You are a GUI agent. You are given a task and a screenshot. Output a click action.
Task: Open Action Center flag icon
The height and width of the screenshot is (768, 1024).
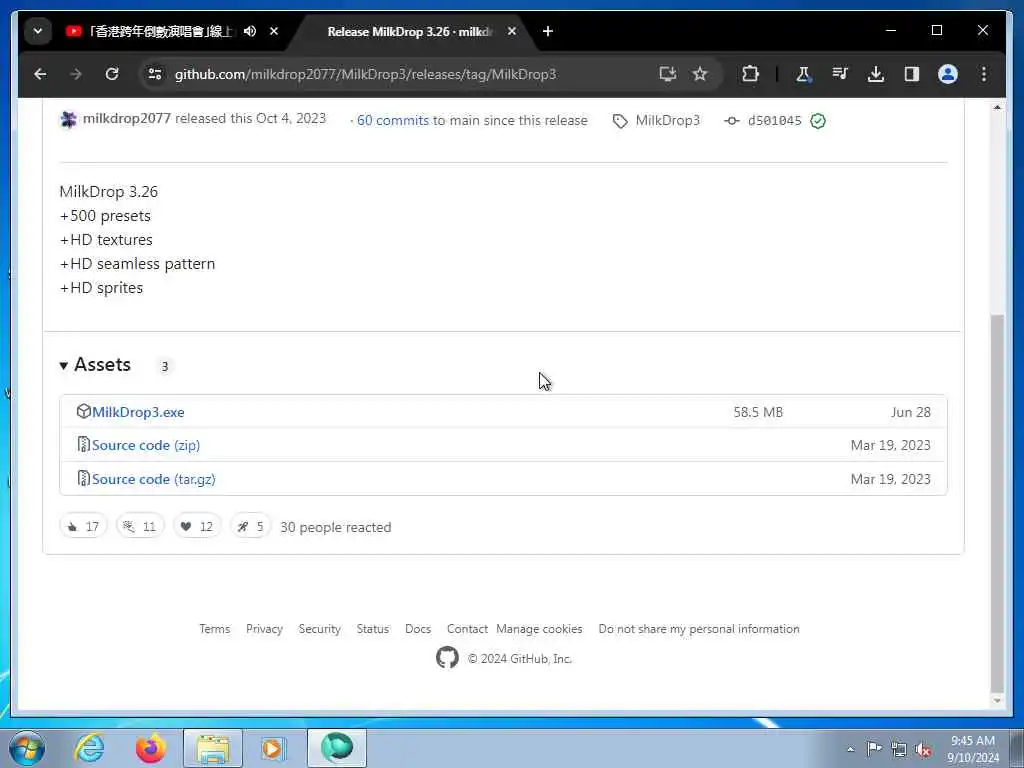(x=874, y=748)
